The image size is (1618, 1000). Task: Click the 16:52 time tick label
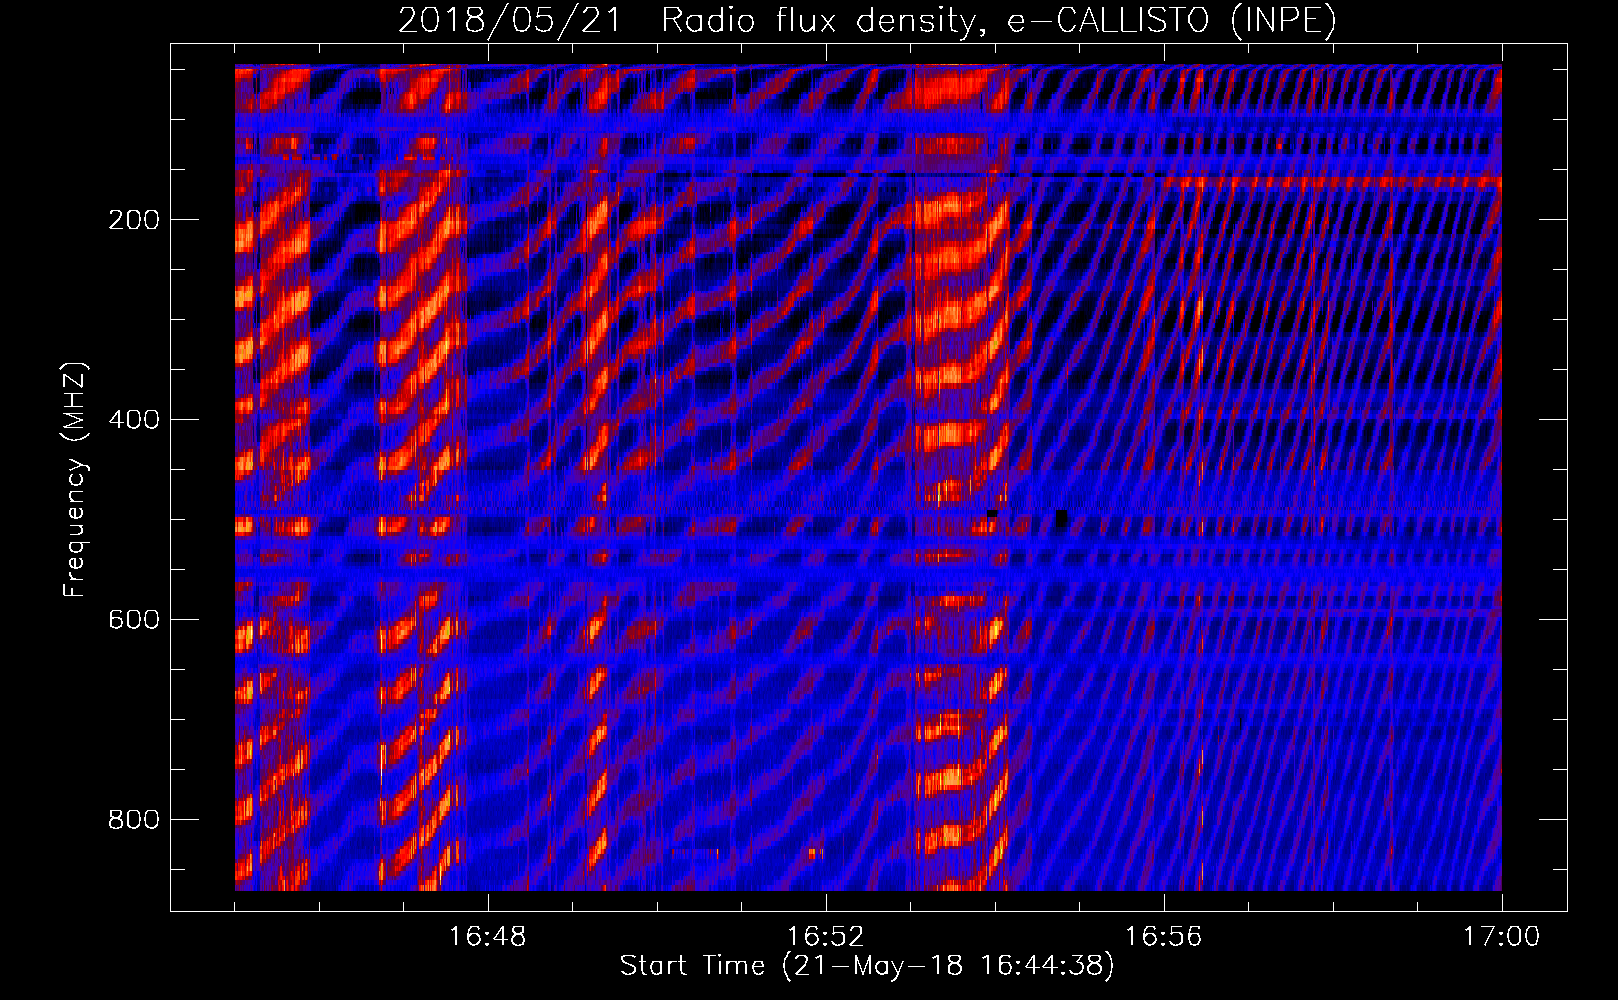coord(826,937)
